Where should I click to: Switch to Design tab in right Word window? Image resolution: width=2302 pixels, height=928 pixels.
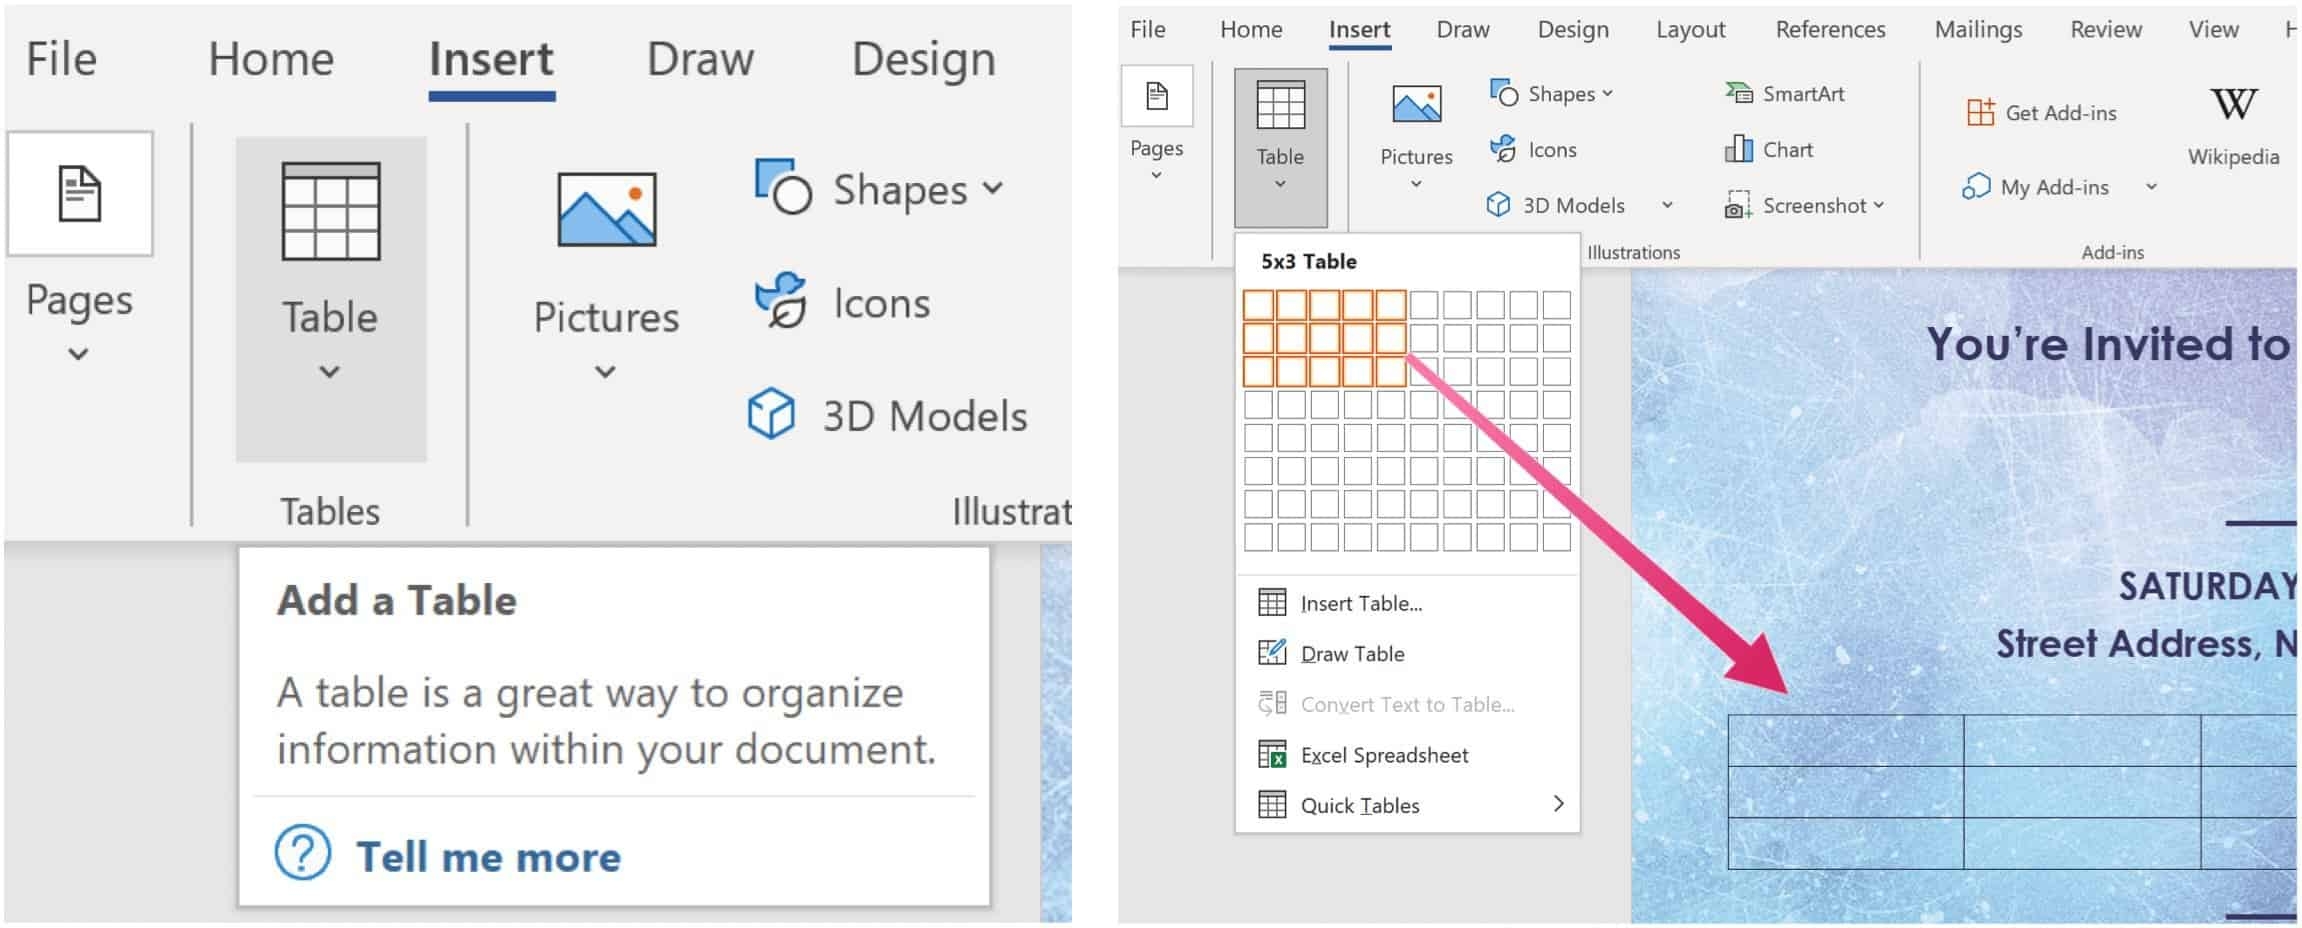(x=1573, y=30)
